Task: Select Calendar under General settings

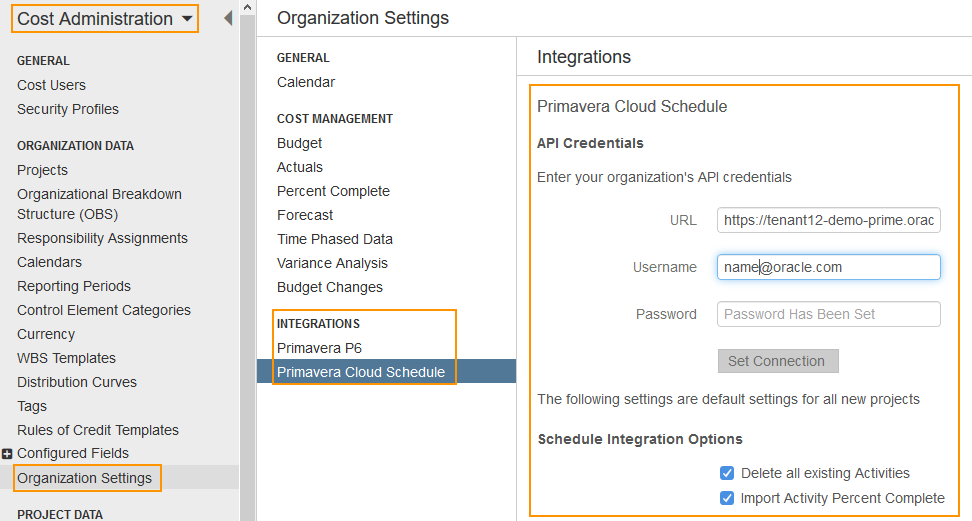Action: point(306,82)
